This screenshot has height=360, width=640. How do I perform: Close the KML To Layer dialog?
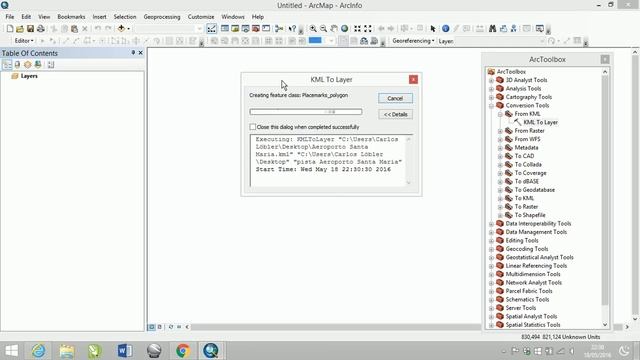click(x=413, y=79)
